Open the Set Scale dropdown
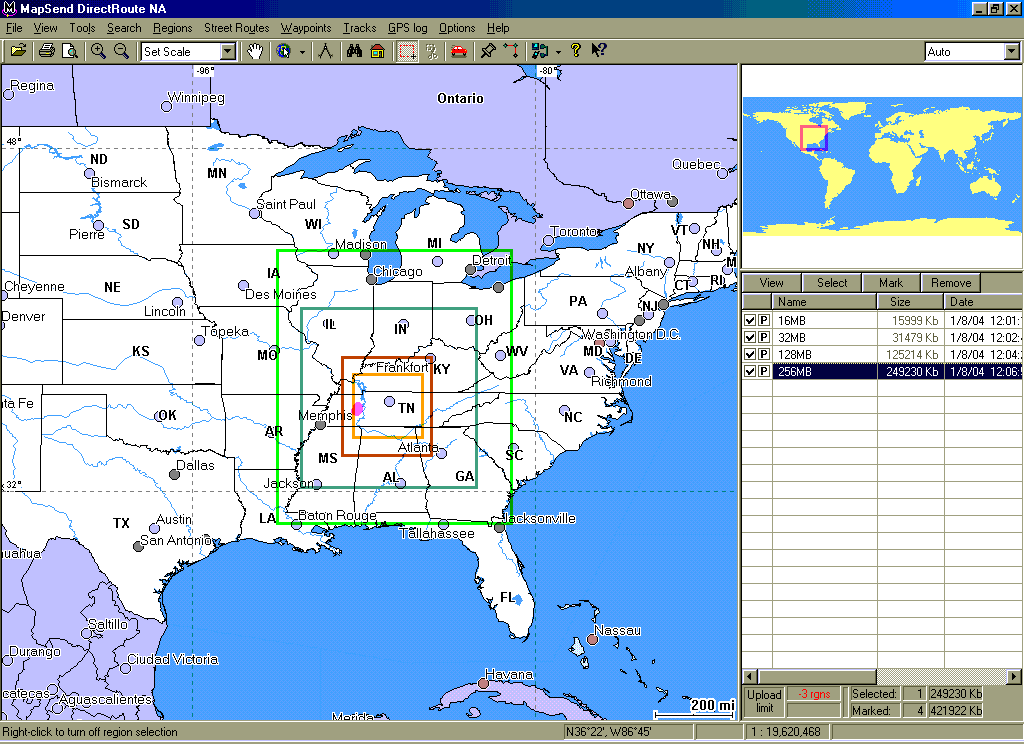 coord(227,52)
